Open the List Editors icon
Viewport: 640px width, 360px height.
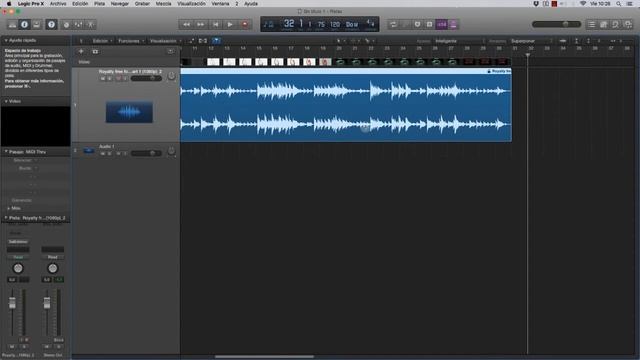click(591, 24)
